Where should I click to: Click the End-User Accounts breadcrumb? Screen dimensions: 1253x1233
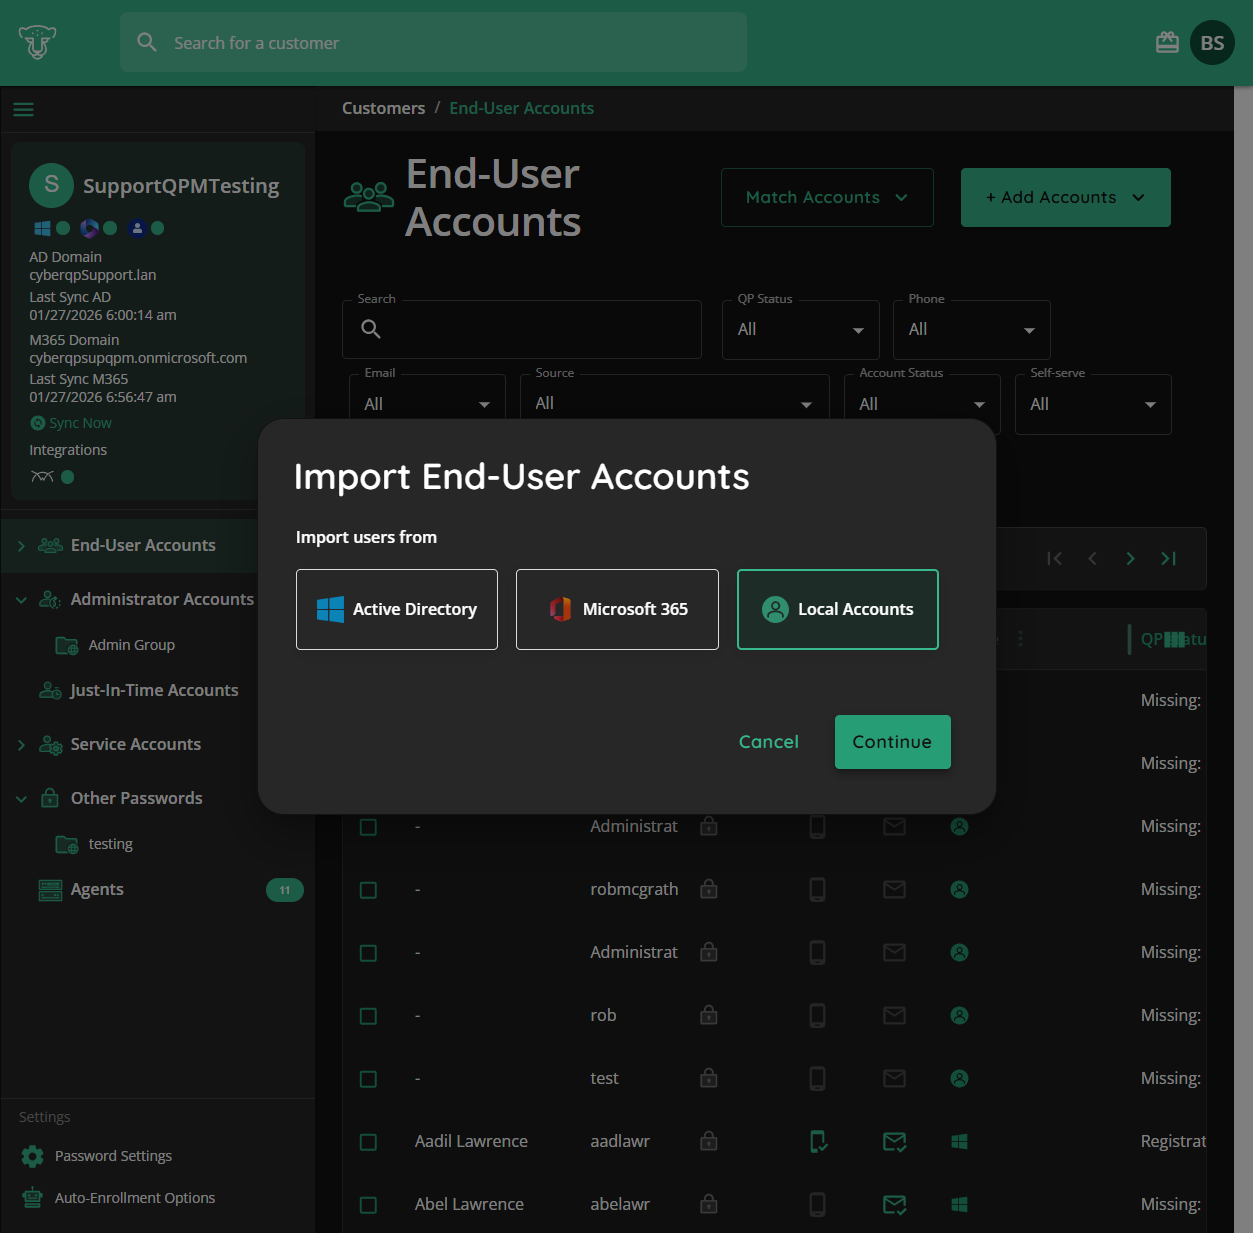[x=521, y=108]
